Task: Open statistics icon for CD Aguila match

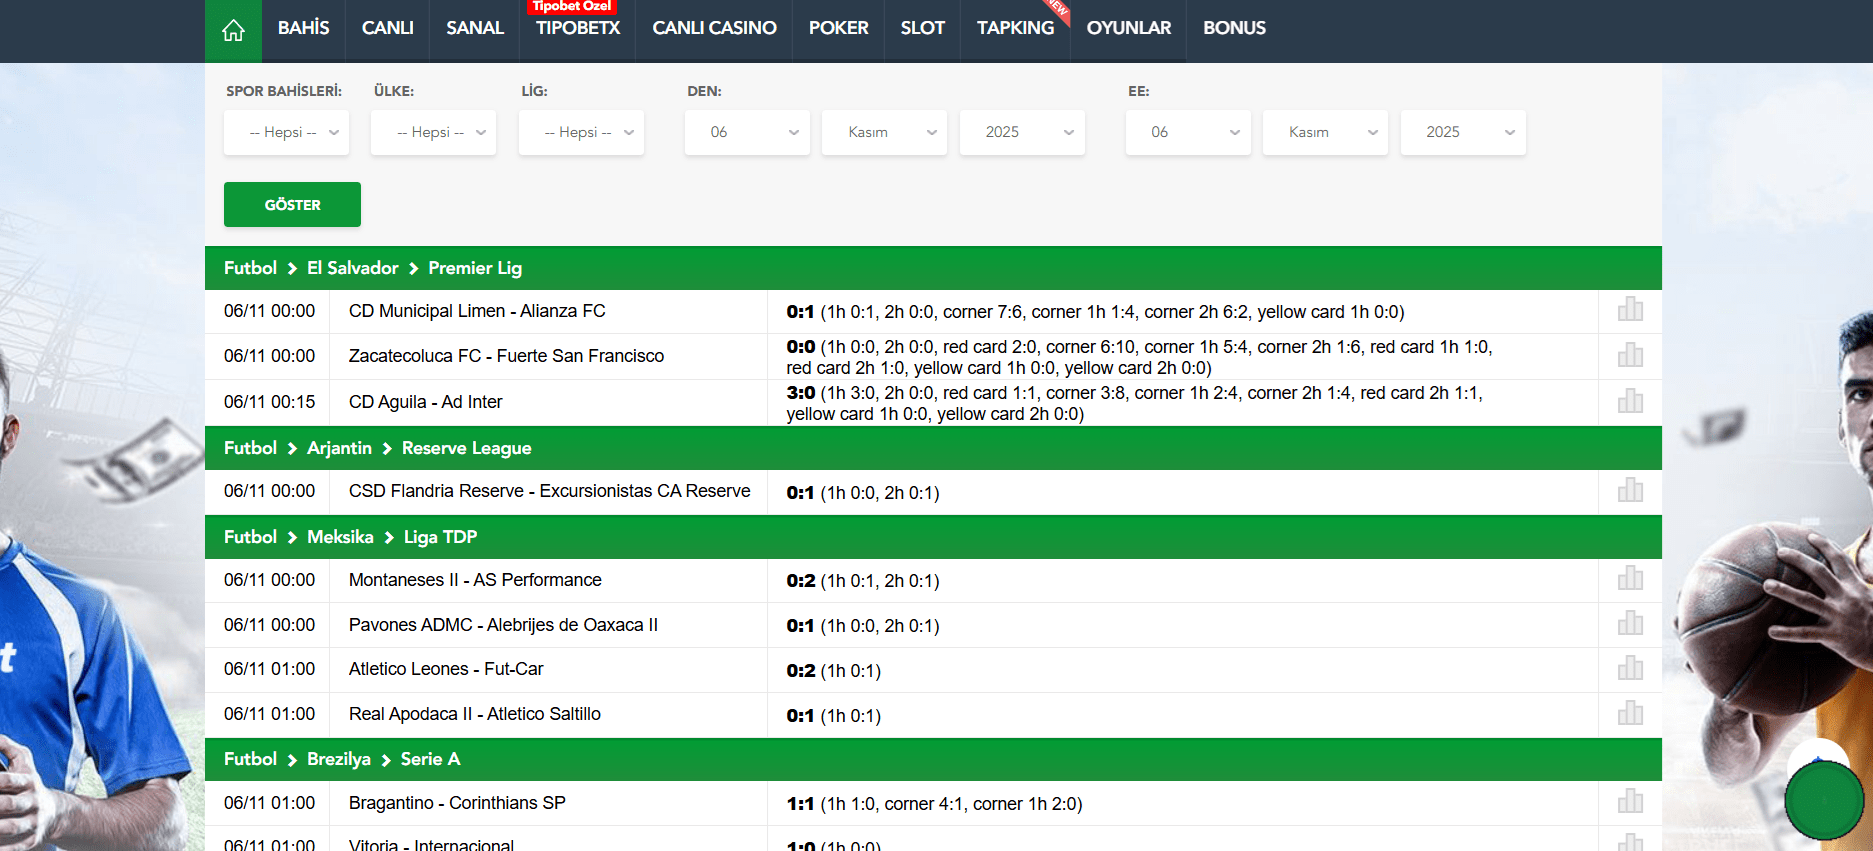Action: click(1630, 401)
